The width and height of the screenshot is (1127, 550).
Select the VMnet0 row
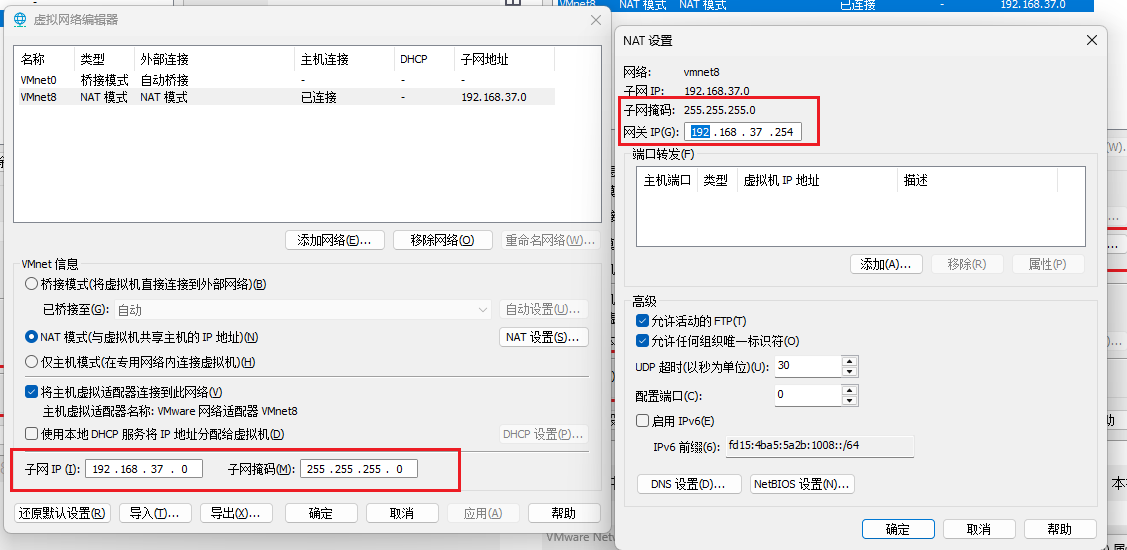click(286, 80)
